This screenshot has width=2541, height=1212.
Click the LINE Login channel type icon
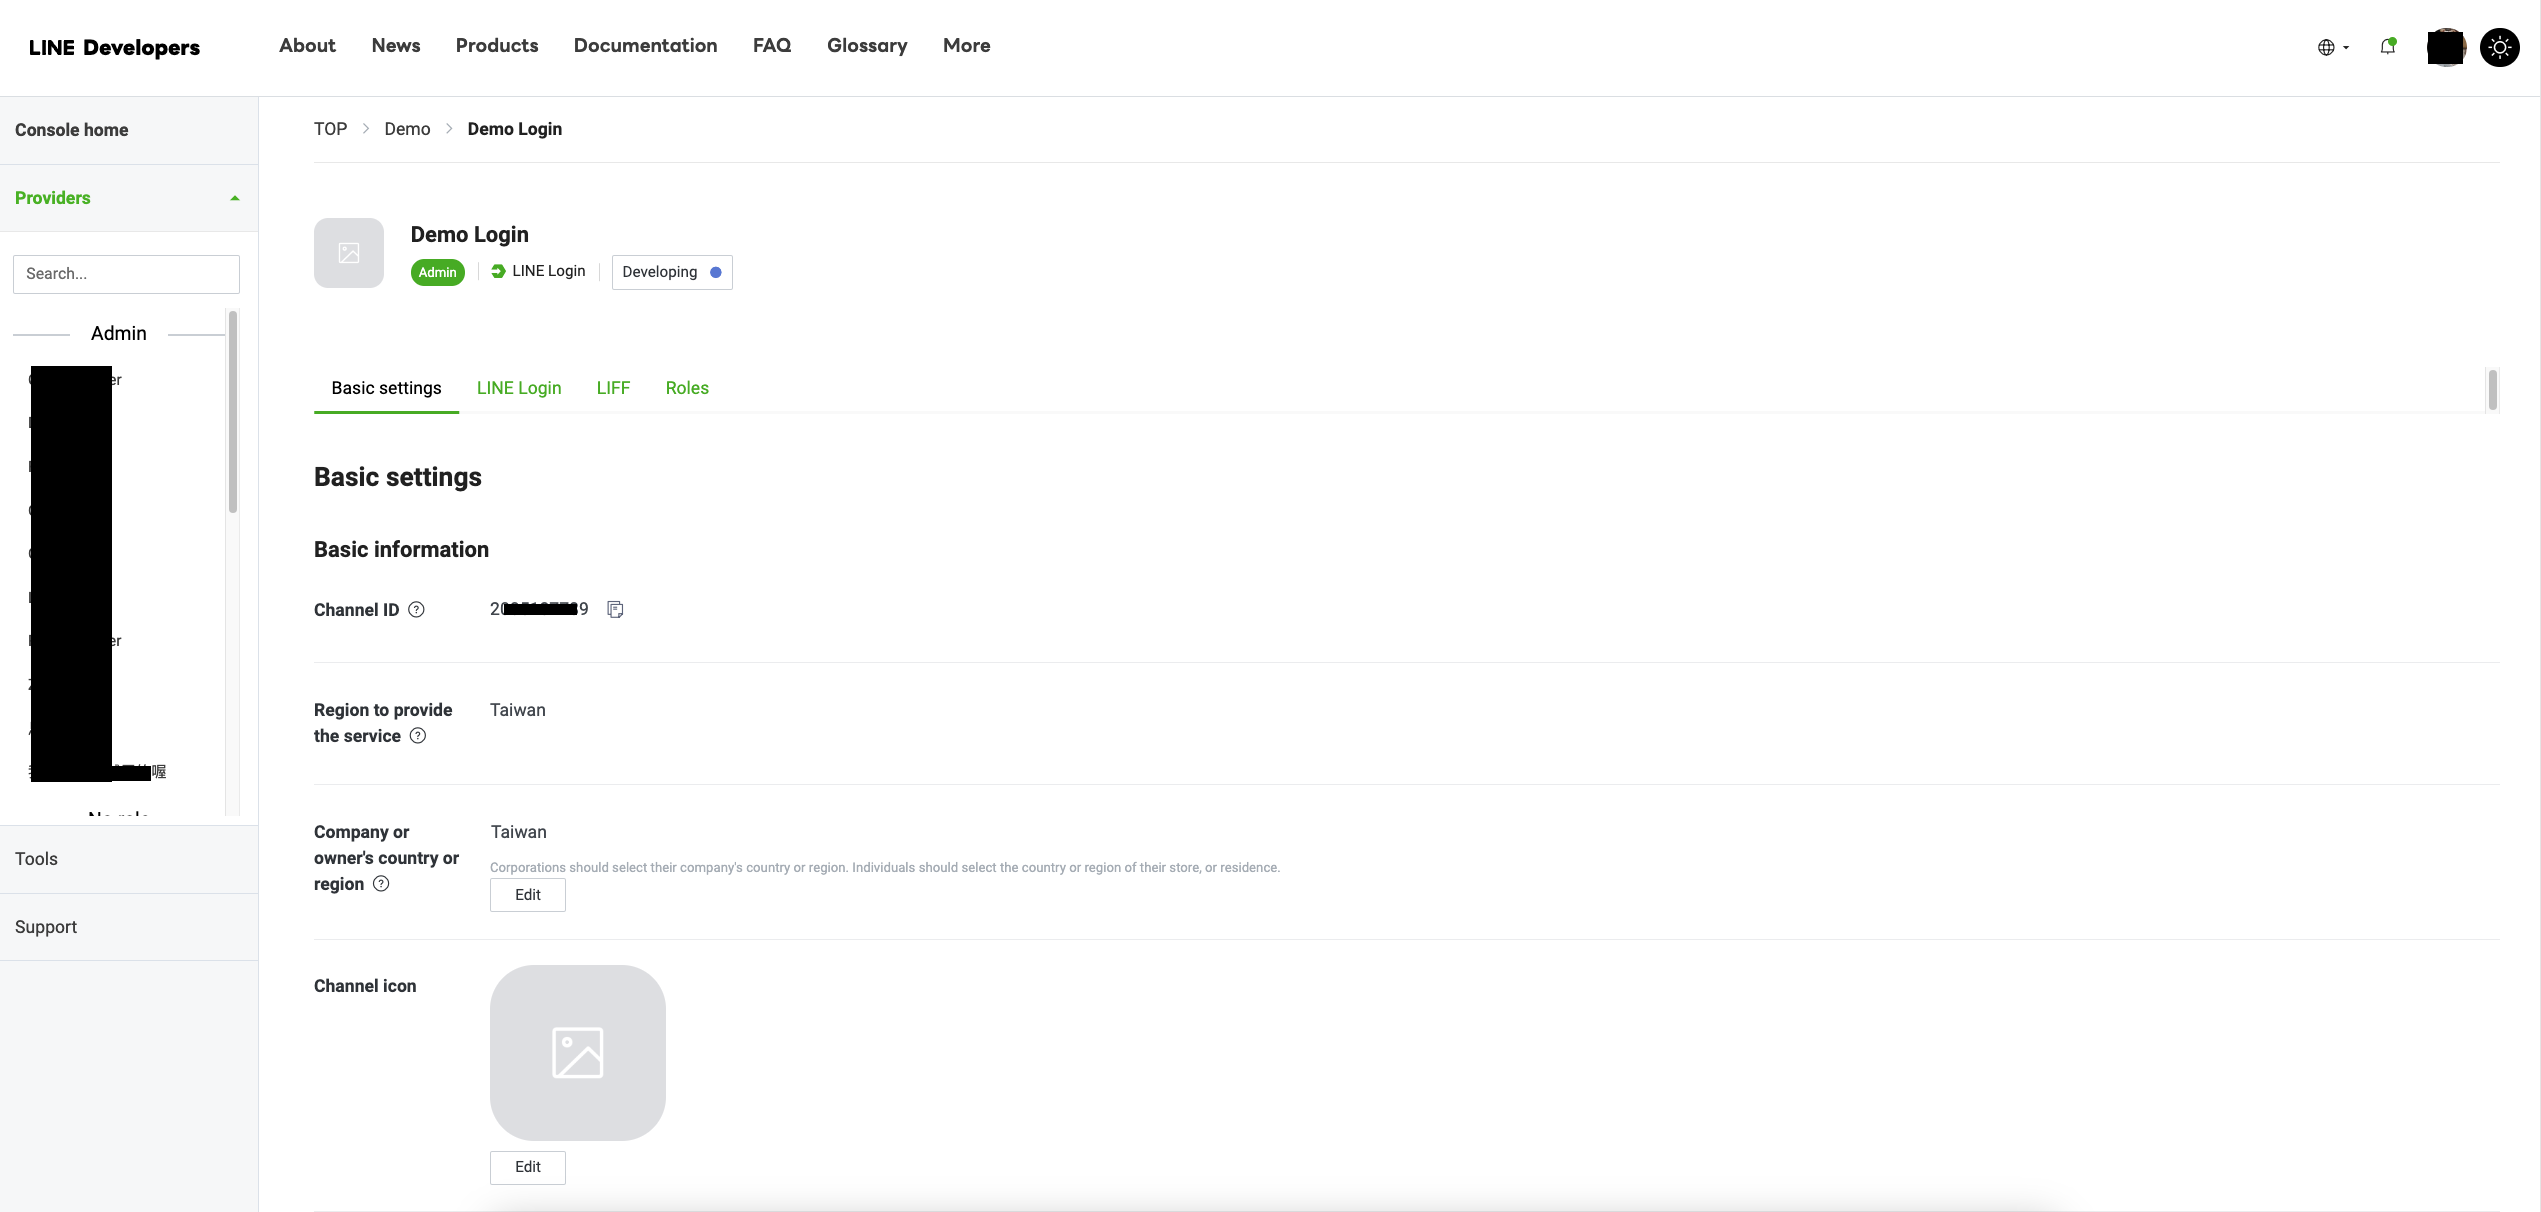click(x=498, y=271)
